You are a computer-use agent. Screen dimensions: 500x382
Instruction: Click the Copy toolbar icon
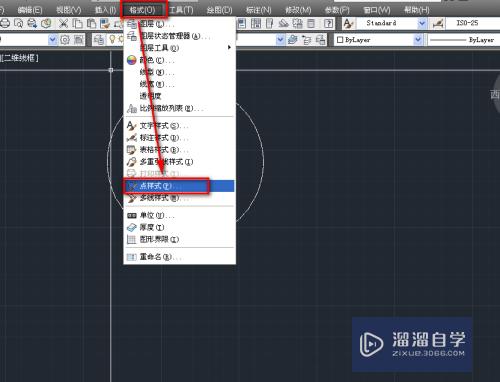click(77, 23)
